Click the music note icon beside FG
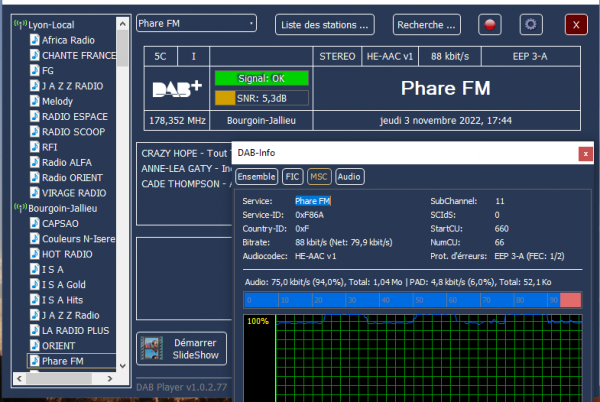Viewport: 600px width, 402px height. point(35,70)
